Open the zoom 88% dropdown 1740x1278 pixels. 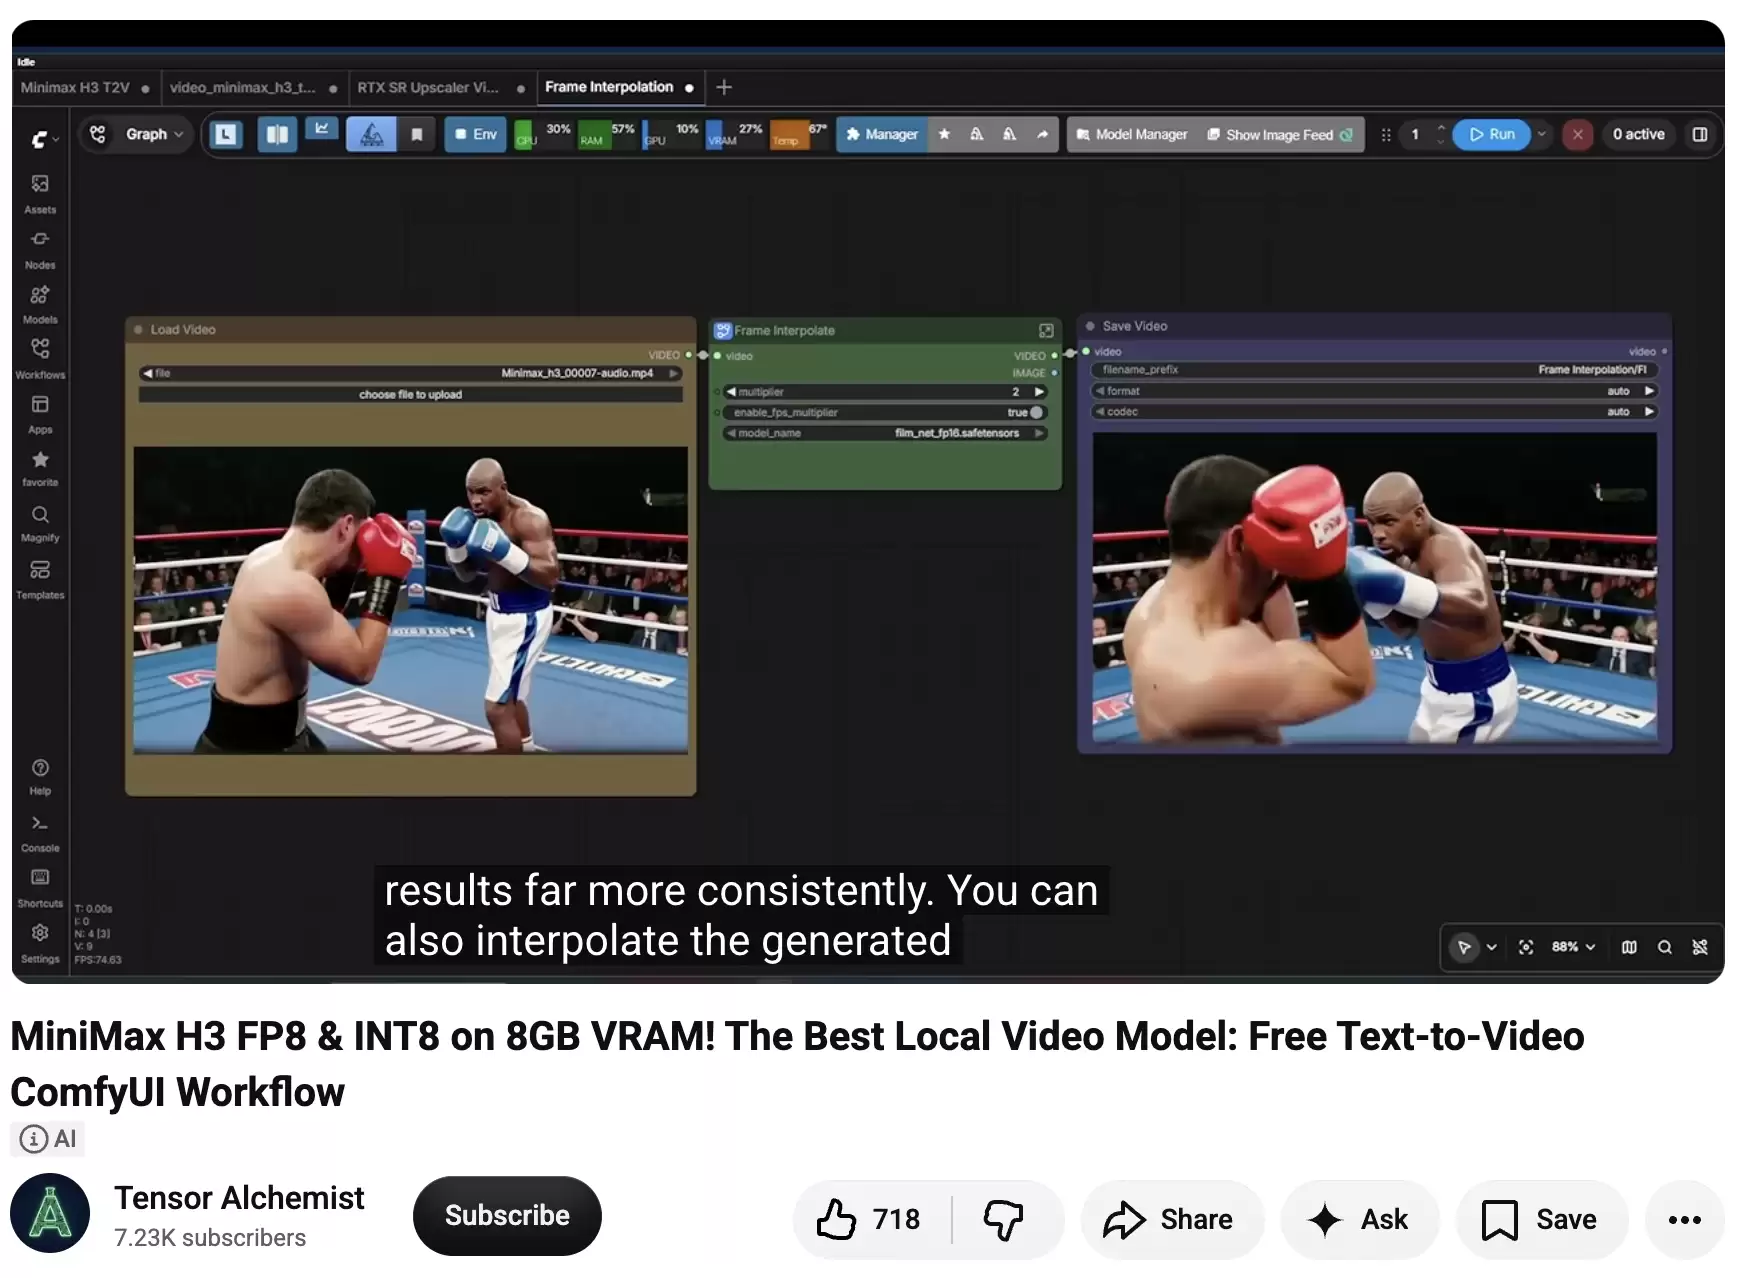pyautogui.click(x=1573, y=947)
